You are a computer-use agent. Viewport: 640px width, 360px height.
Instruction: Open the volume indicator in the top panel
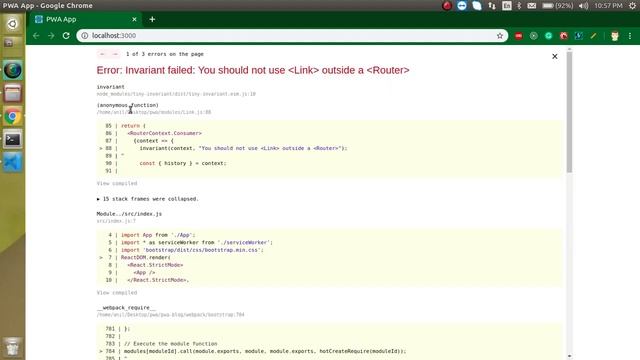click(x=584, y=6)
